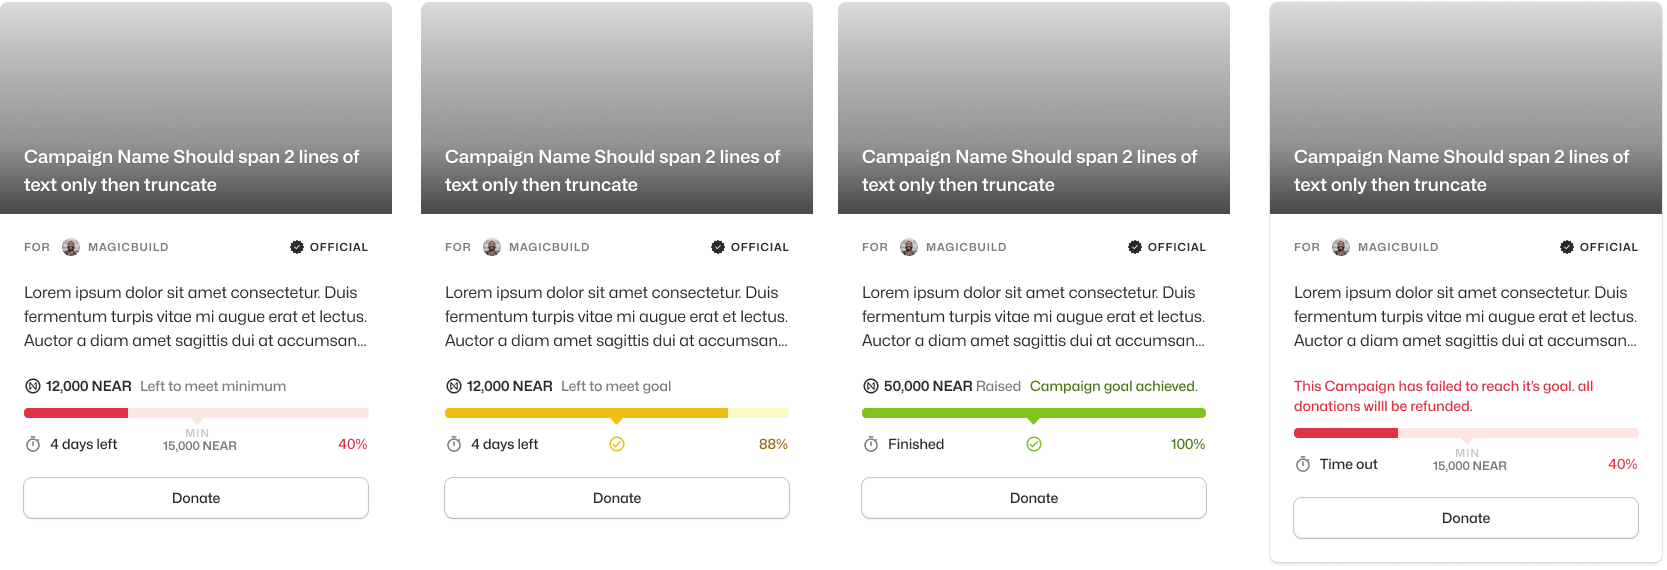Click the stopwatch icon beside "Time out"
This screenshot has height=570, width=1667.
pos(1303,464)
